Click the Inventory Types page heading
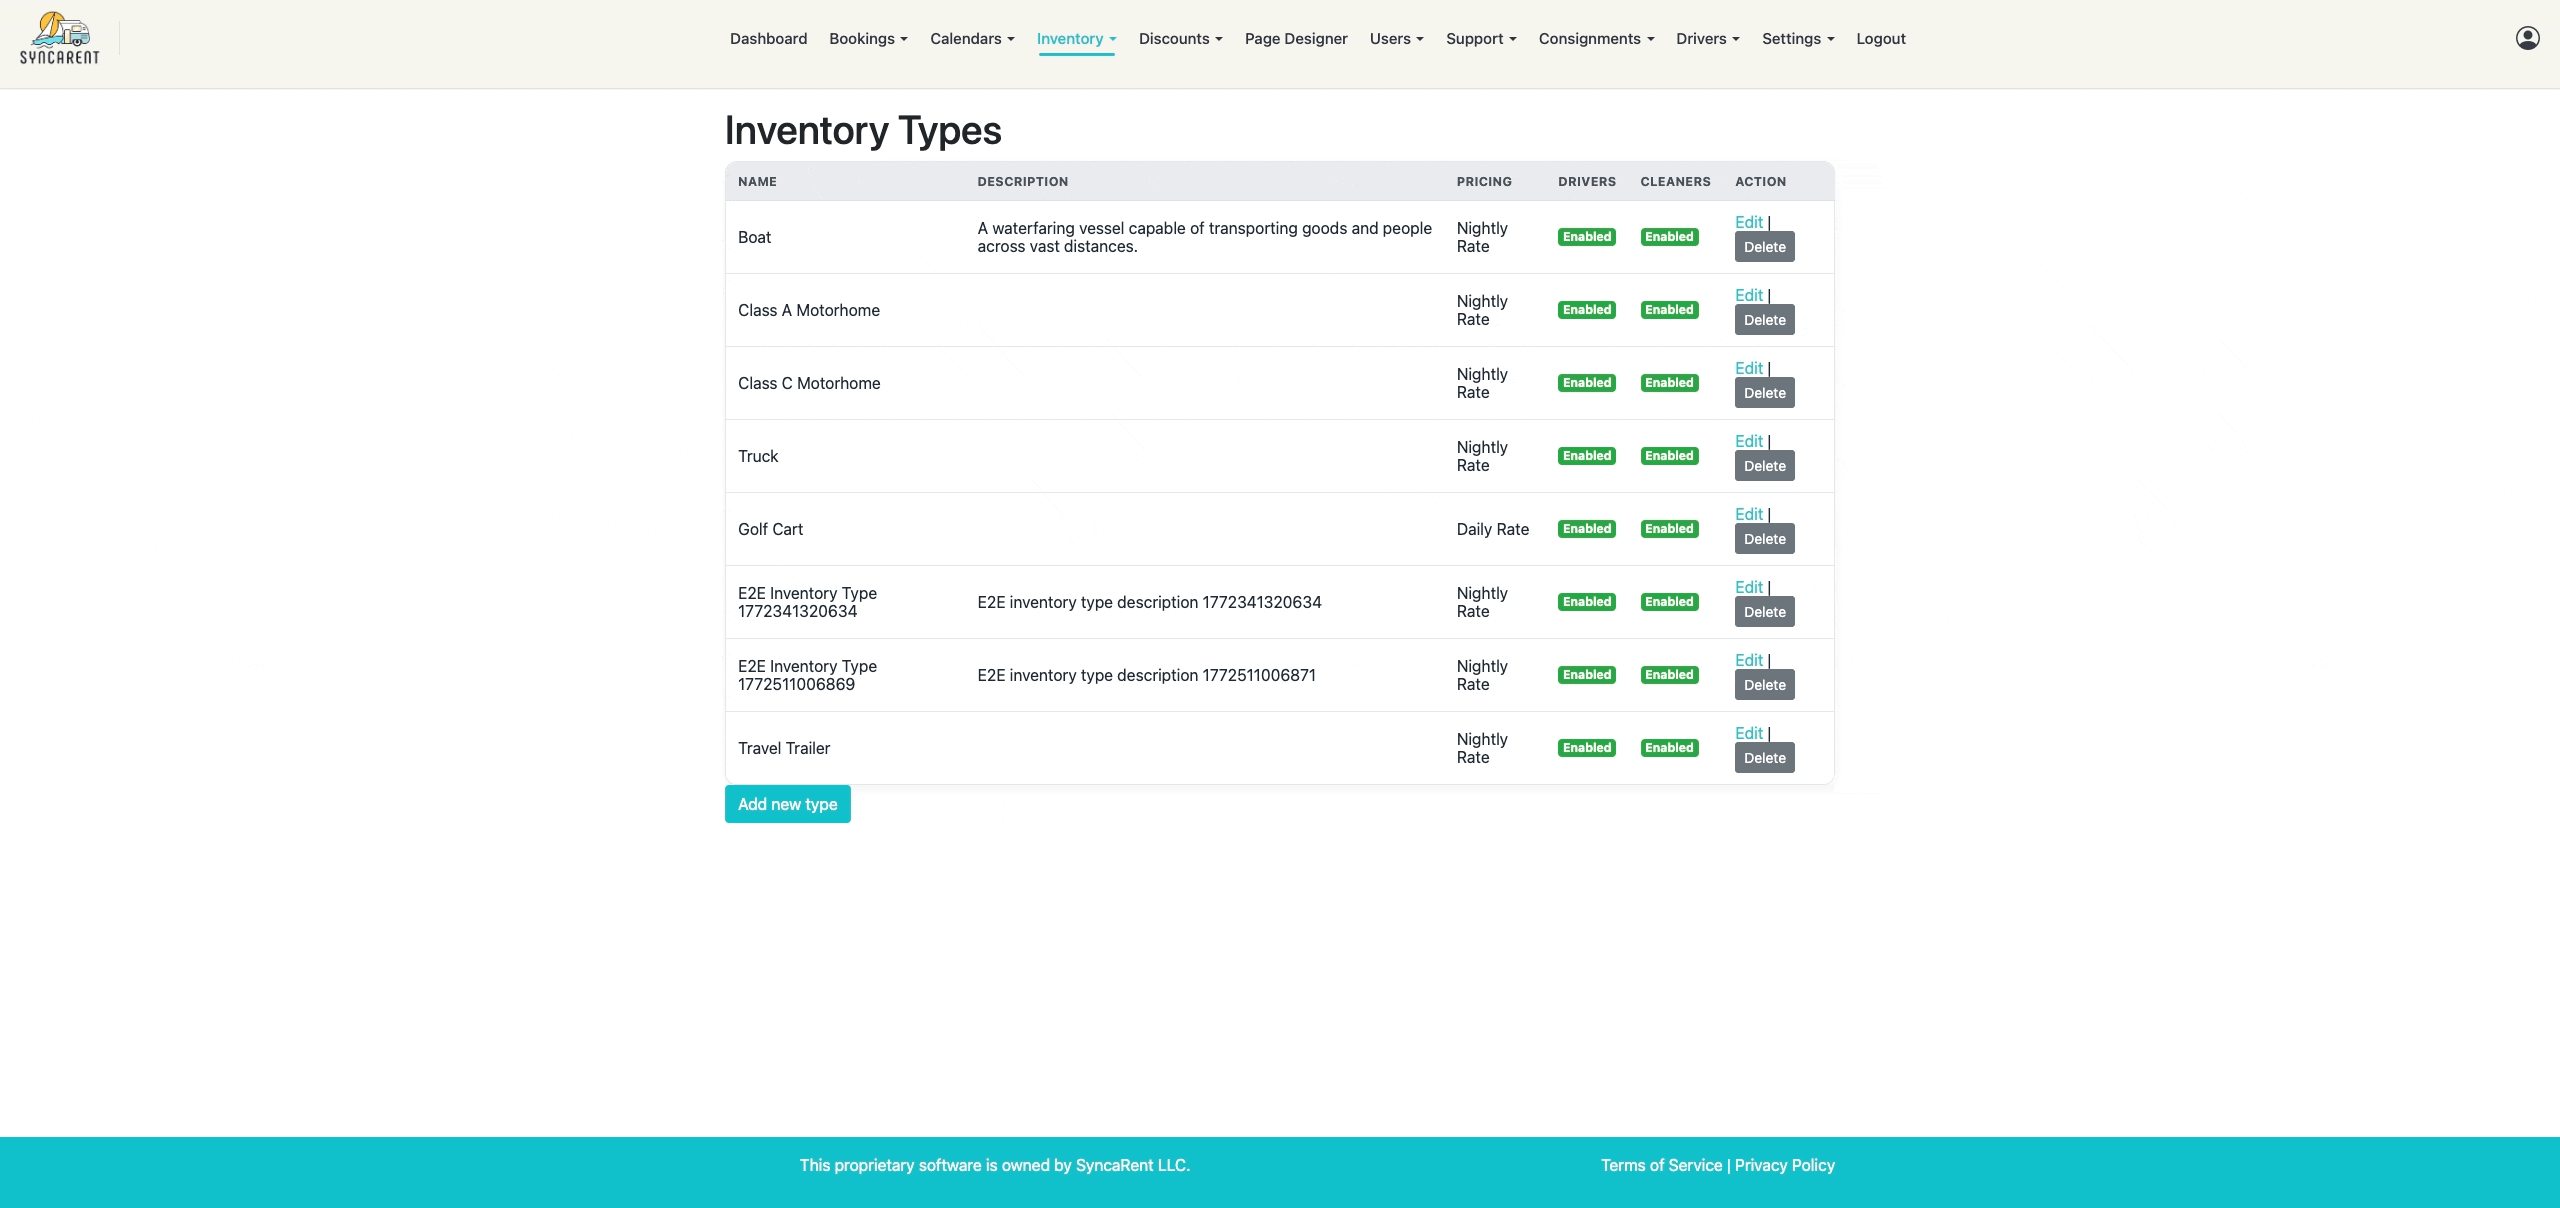This screenshot has height=1208, width=2560. point(863,130)
